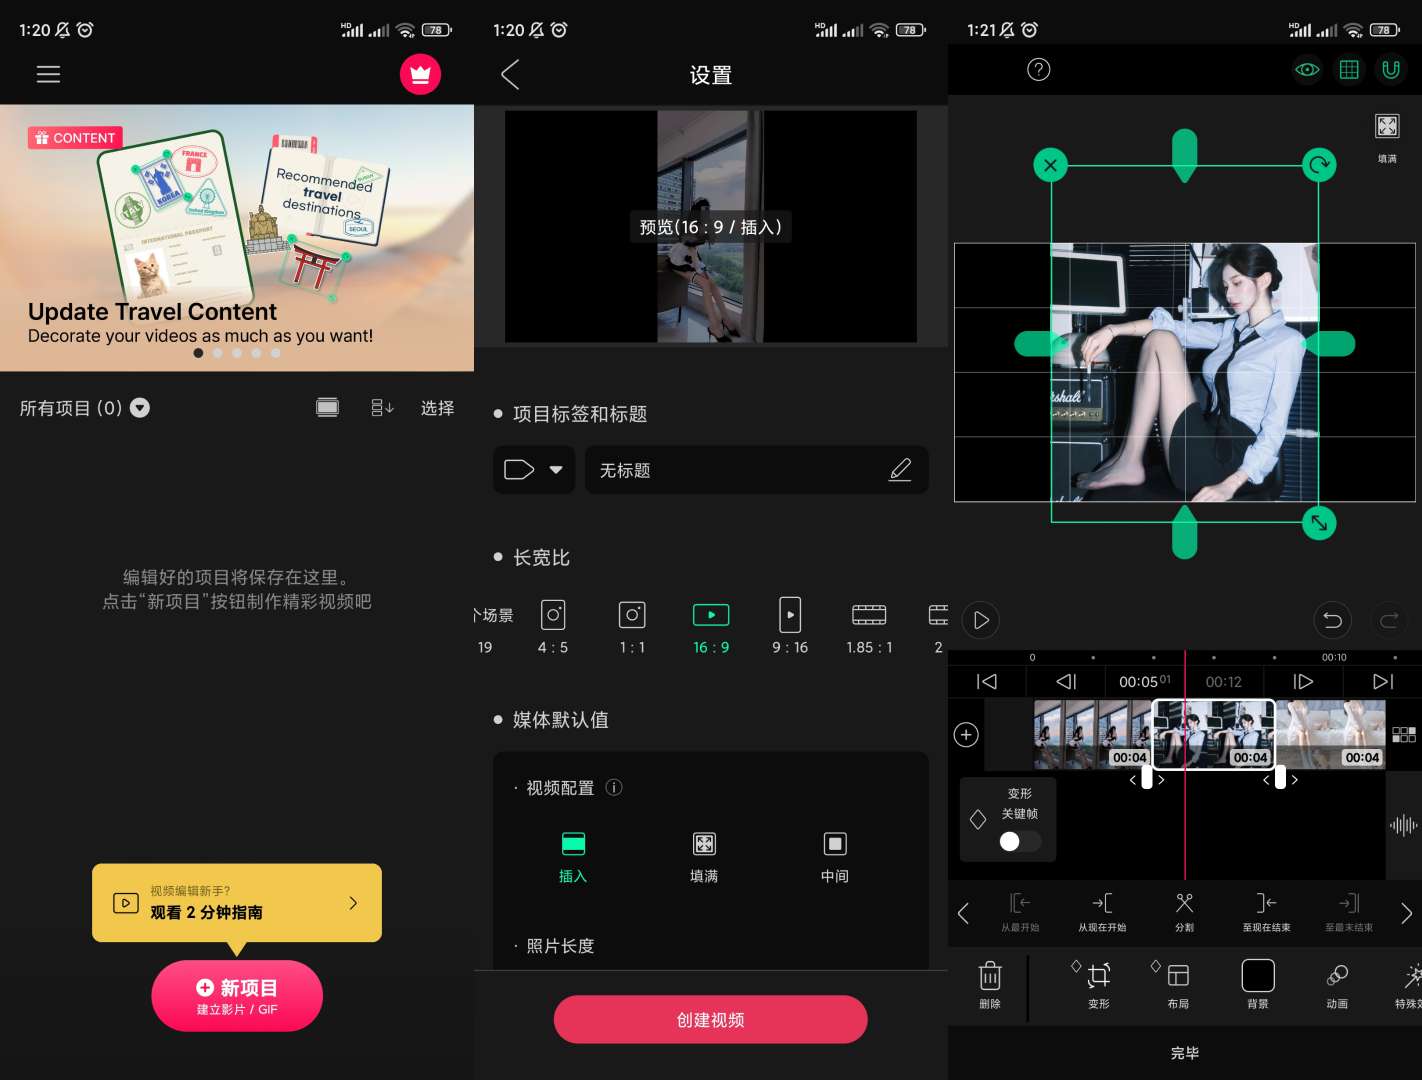1422x1080 pixels.
Task: Play the video preview
Action: (x=981, y=620)
